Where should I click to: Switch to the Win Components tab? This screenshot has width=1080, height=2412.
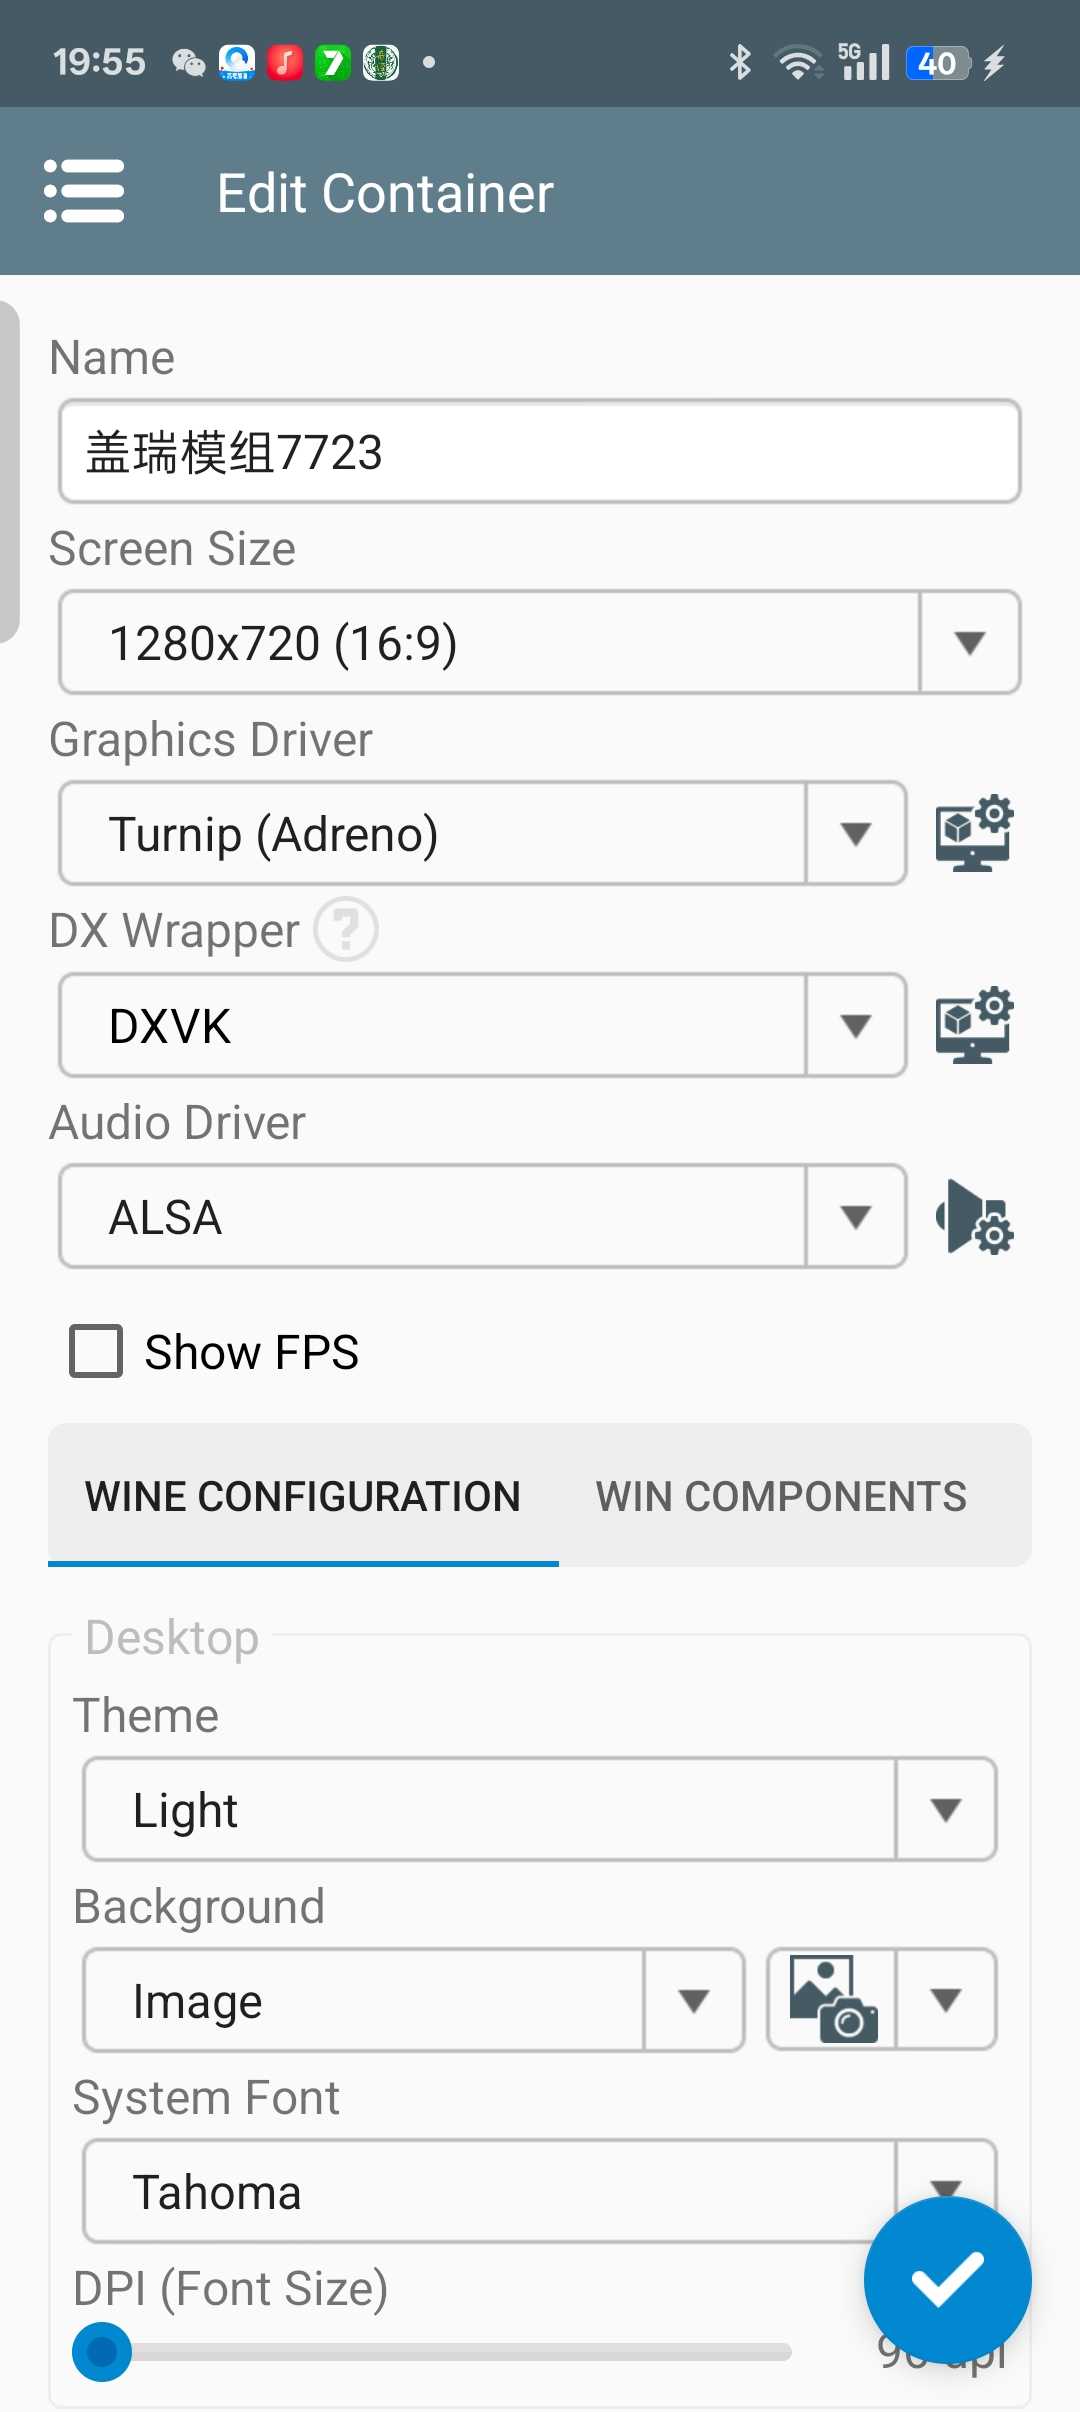pos(781,1496)
